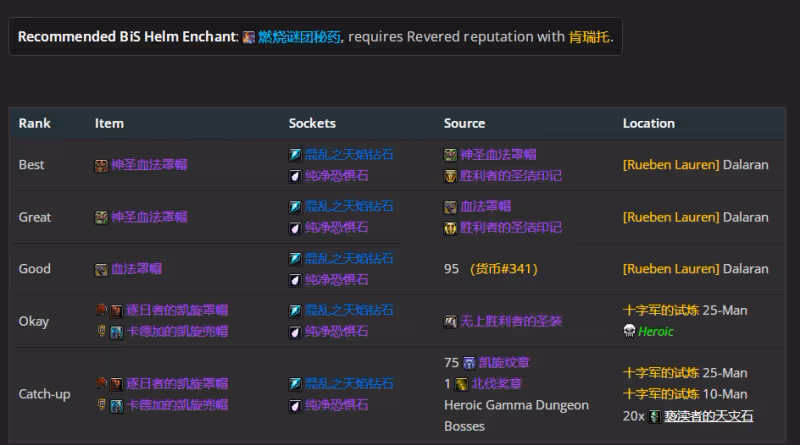800x445 pixels.
Task: Click the Horde faction icon in Okay row
Action: (102, 310)
